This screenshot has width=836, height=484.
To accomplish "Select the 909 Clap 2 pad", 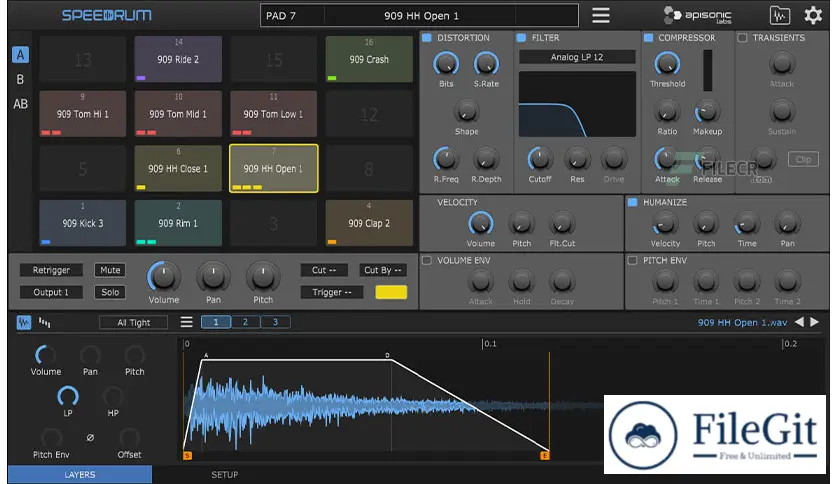I will coord(369,223).
